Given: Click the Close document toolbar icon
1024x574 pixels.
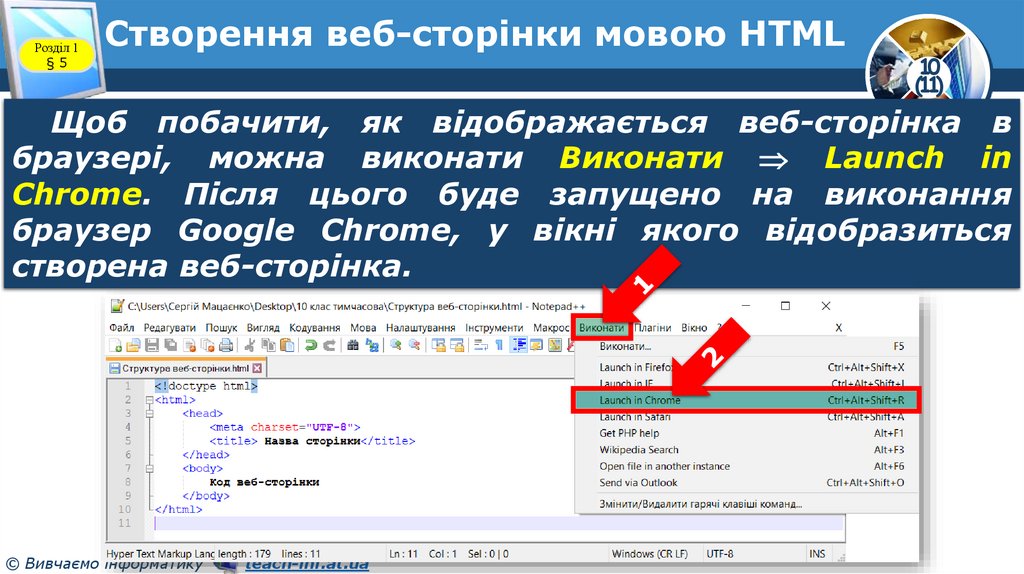Looking at the screenshot, I should click(x=189, y=345).
